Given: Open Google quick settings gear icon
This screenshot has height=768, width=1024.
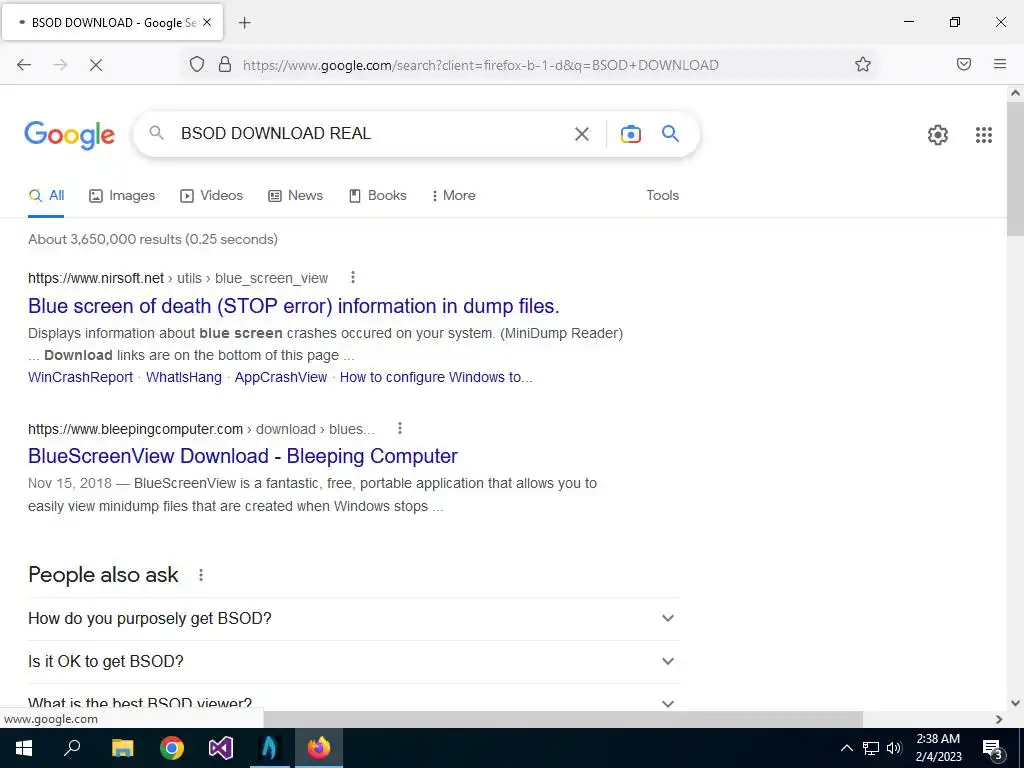Looking at the screenshot, I should (938, 135).
